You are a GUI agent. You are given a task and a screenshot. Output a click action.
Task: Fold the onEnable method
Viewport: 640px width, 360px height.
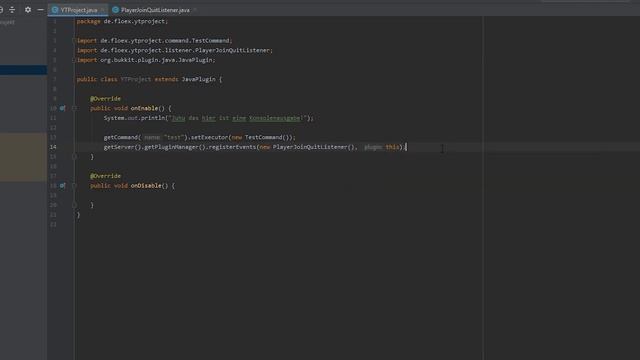coord(74,108)
